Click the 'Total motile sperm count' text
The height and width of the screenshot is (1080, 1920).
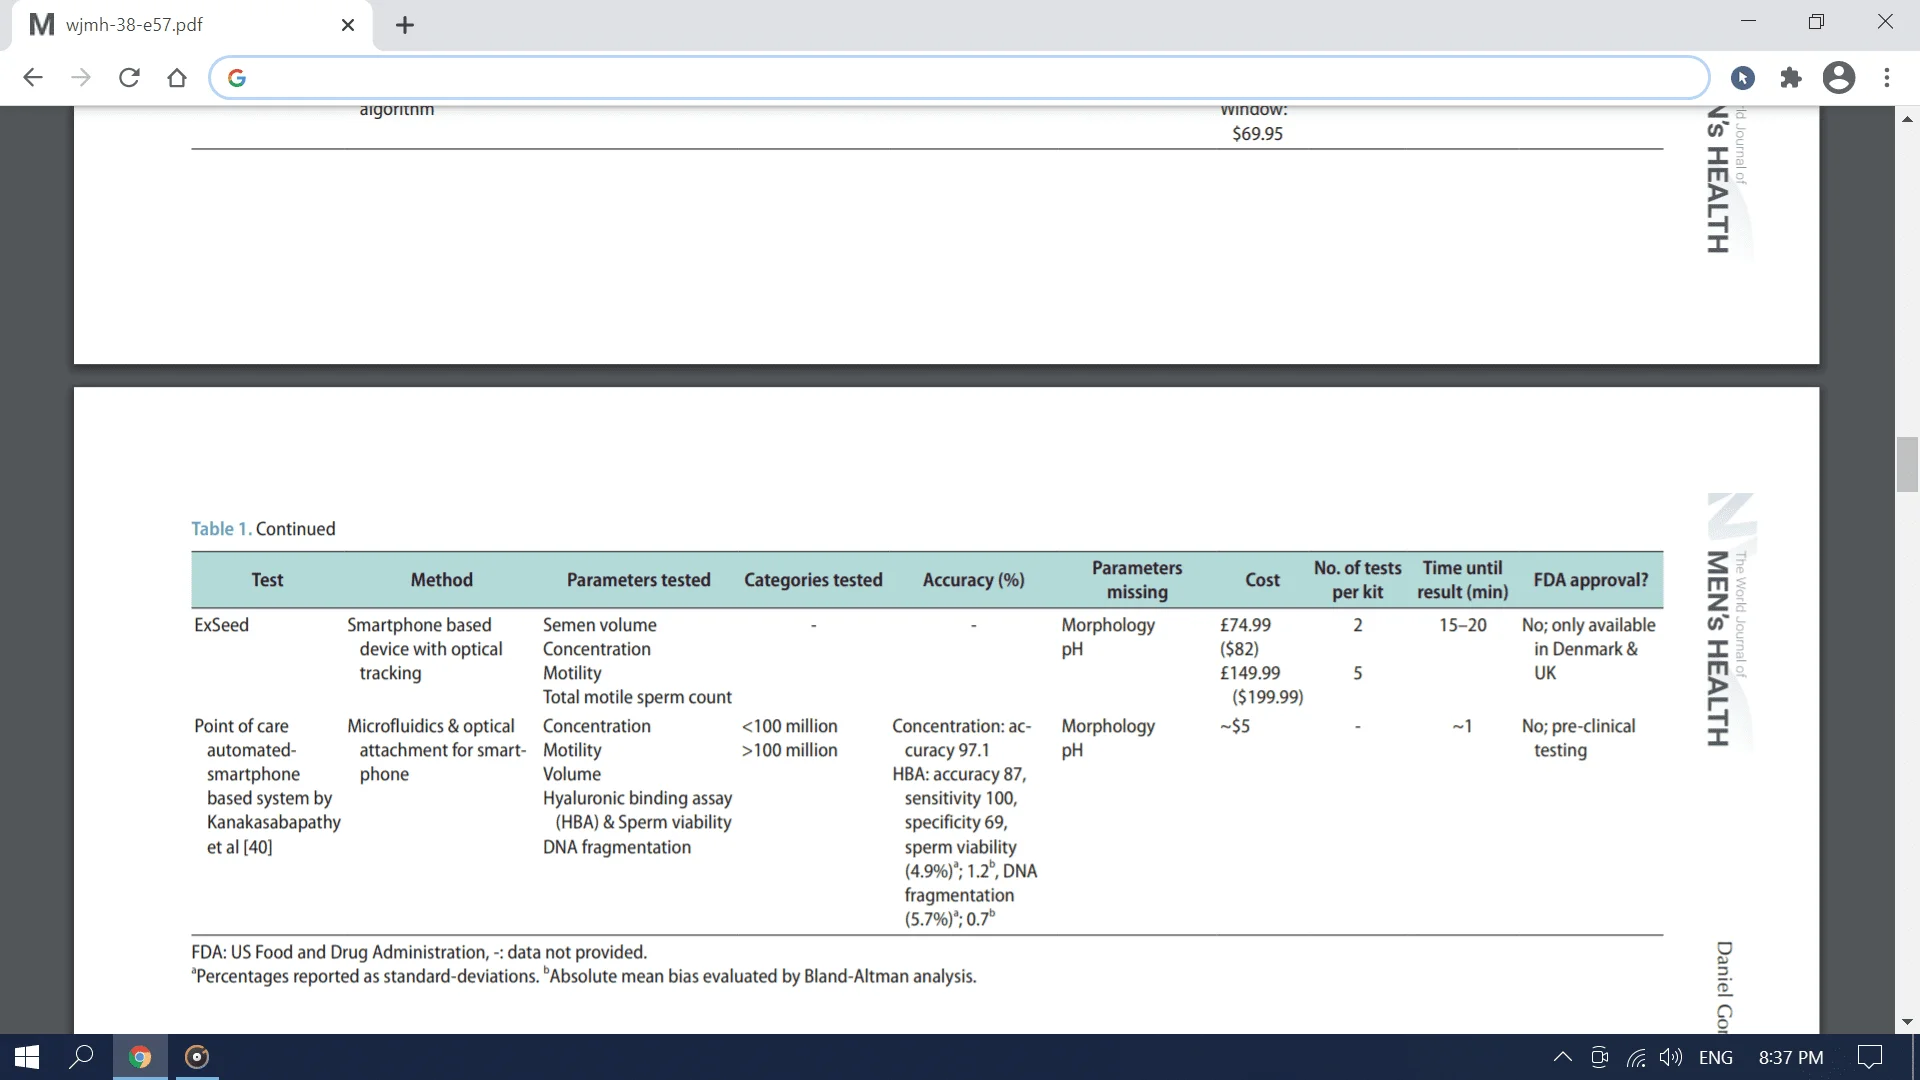(637, 697)
